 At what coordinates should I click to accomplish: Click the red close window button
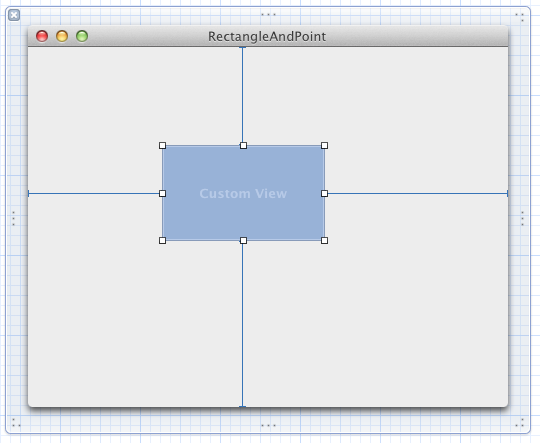(42, 36)
